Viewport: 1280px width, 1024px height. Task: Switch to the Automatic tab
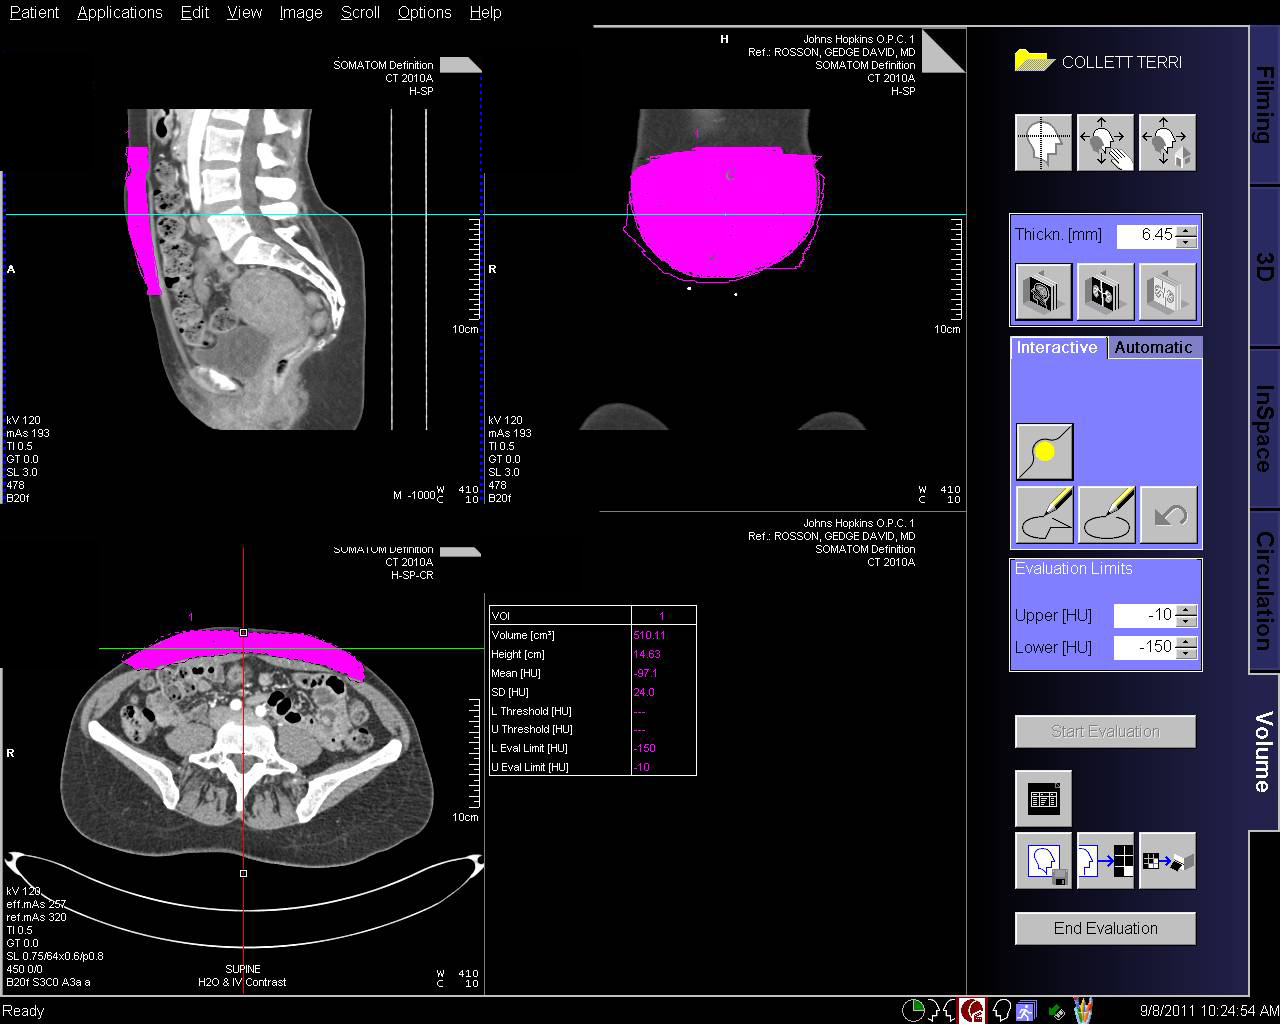click(x=1153, y=347)
